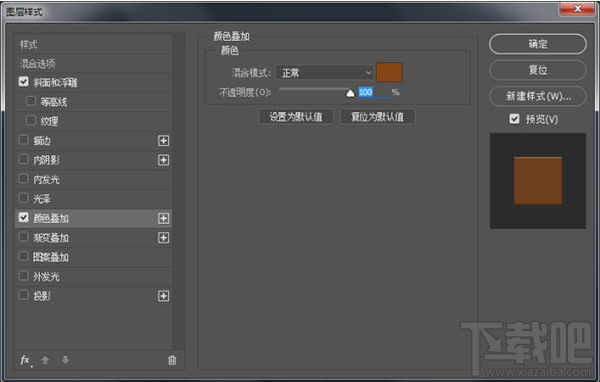Enable 描边 checkbox
Image resolution: width=600 pixels, height=382 pixels.
pos(23,140)
